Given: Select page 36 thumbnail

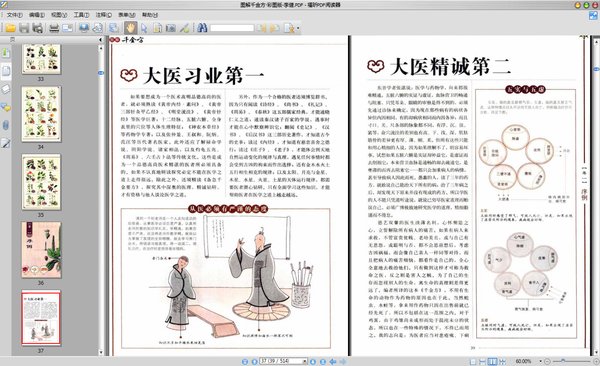Looking at the screenshot, I should [41, 250].
